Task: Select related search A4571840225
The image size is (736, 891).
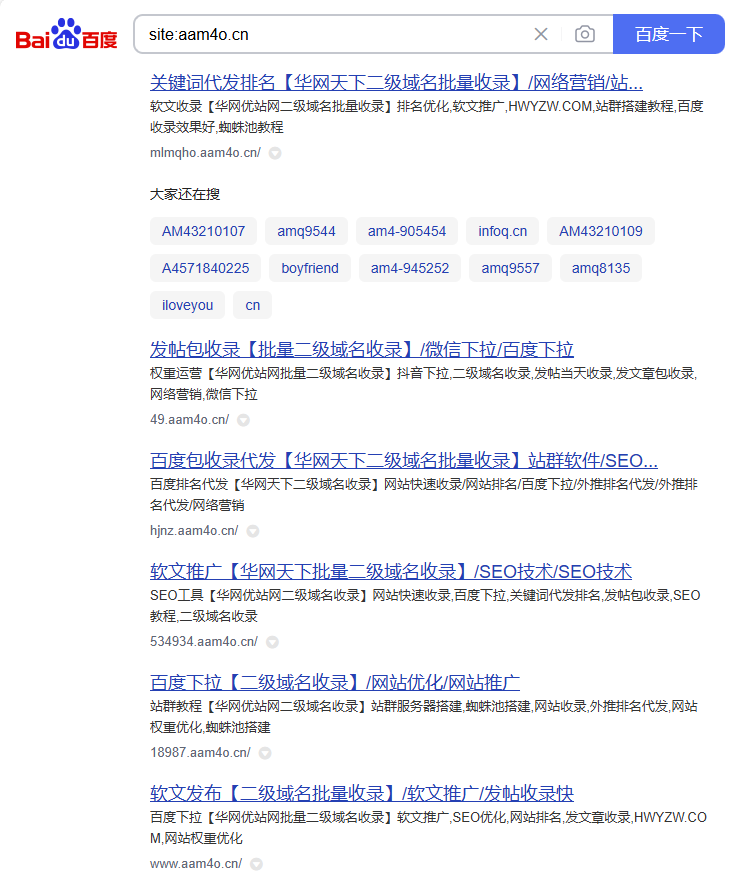Action: click(x=206, y=268)
